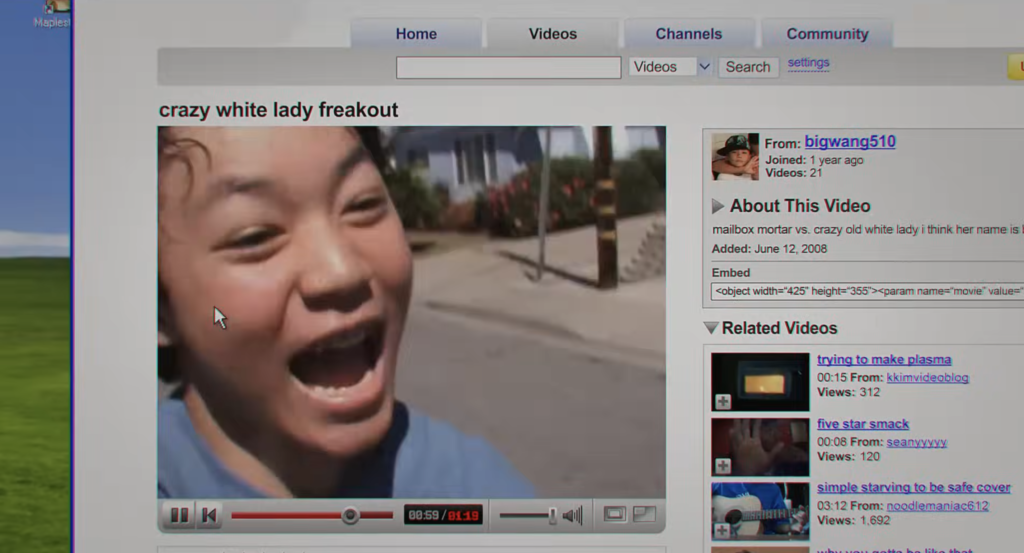Adjust the volume slider handle
Image resolution: width=1024 pixels, height=553 pixels.
pos(552,515)
